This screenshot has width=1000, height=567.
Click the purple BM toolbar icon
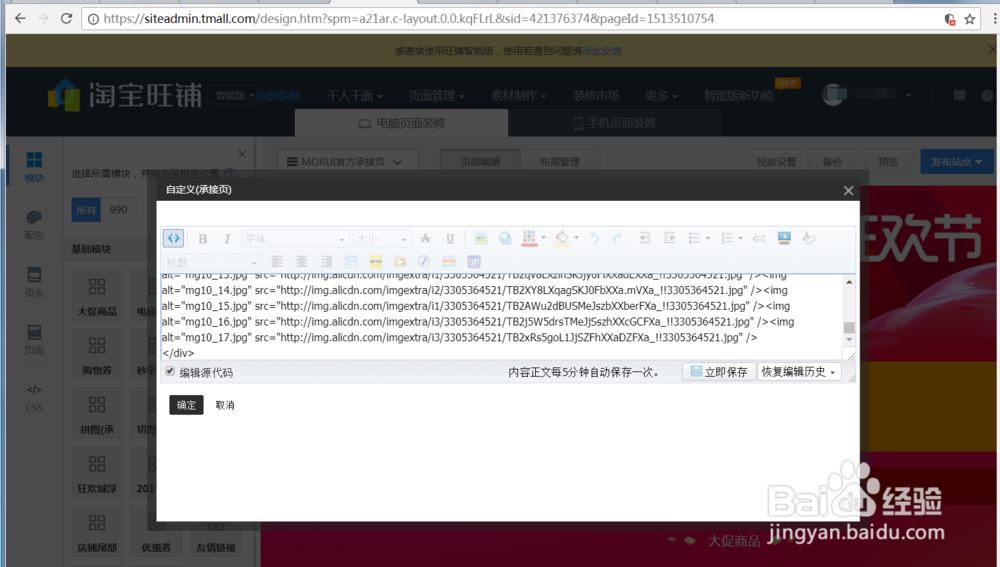coord(474,261)
